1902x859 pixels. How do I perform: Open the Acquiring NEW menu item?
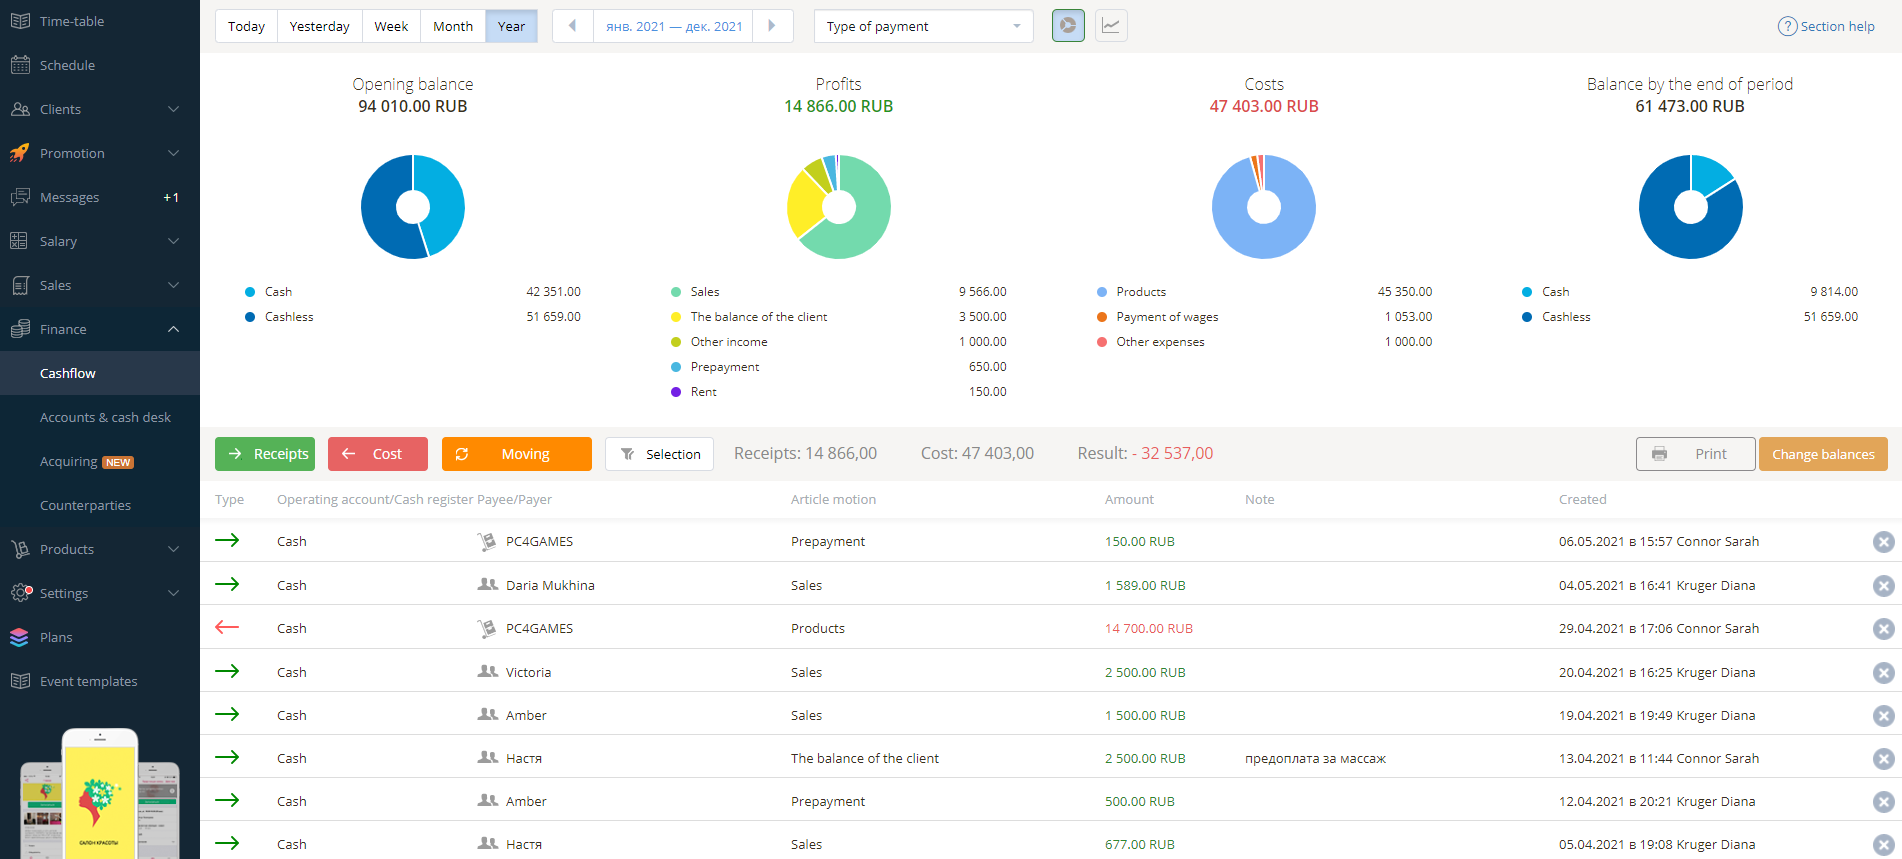pyautogui.click(x=100, y=461)
